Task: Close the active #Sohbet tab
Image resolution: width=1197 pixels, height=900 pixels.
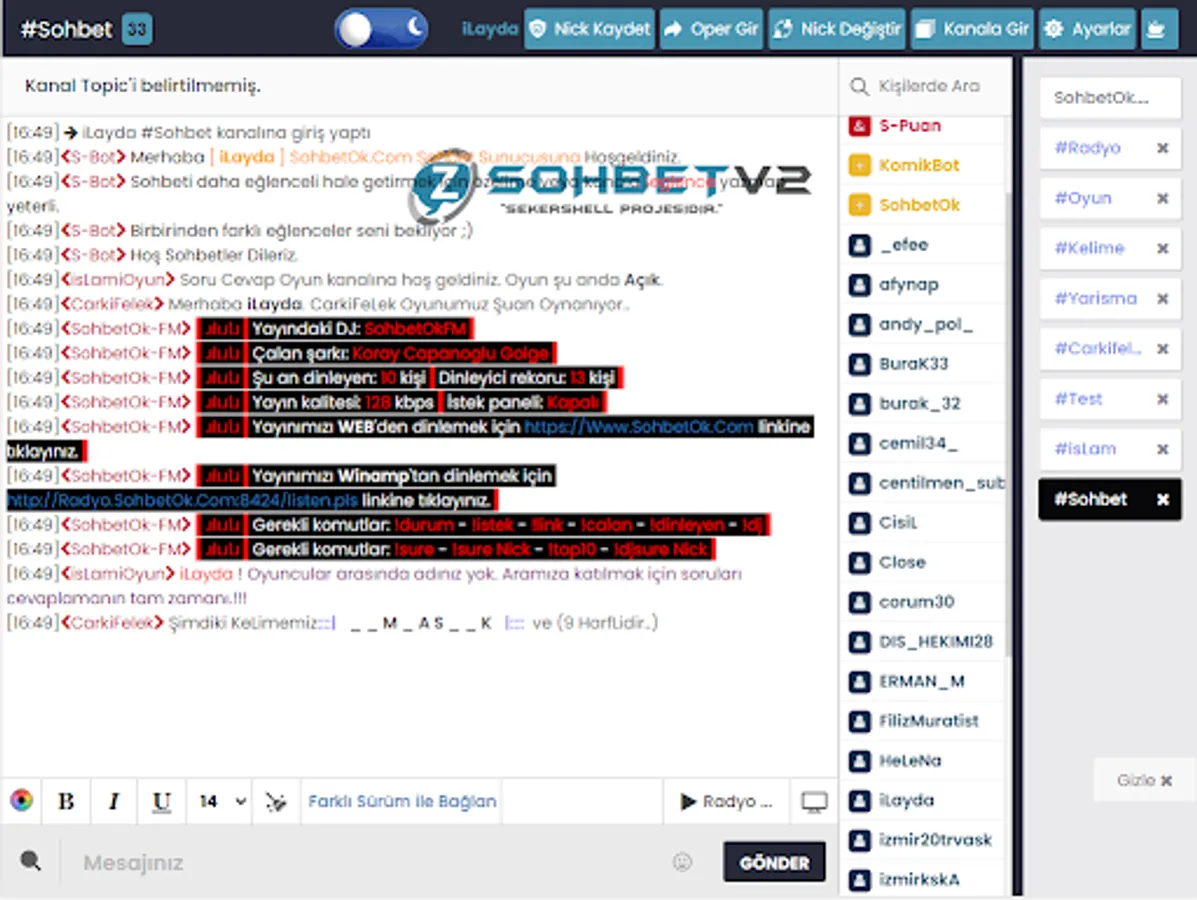Action: coord(1162,499)
